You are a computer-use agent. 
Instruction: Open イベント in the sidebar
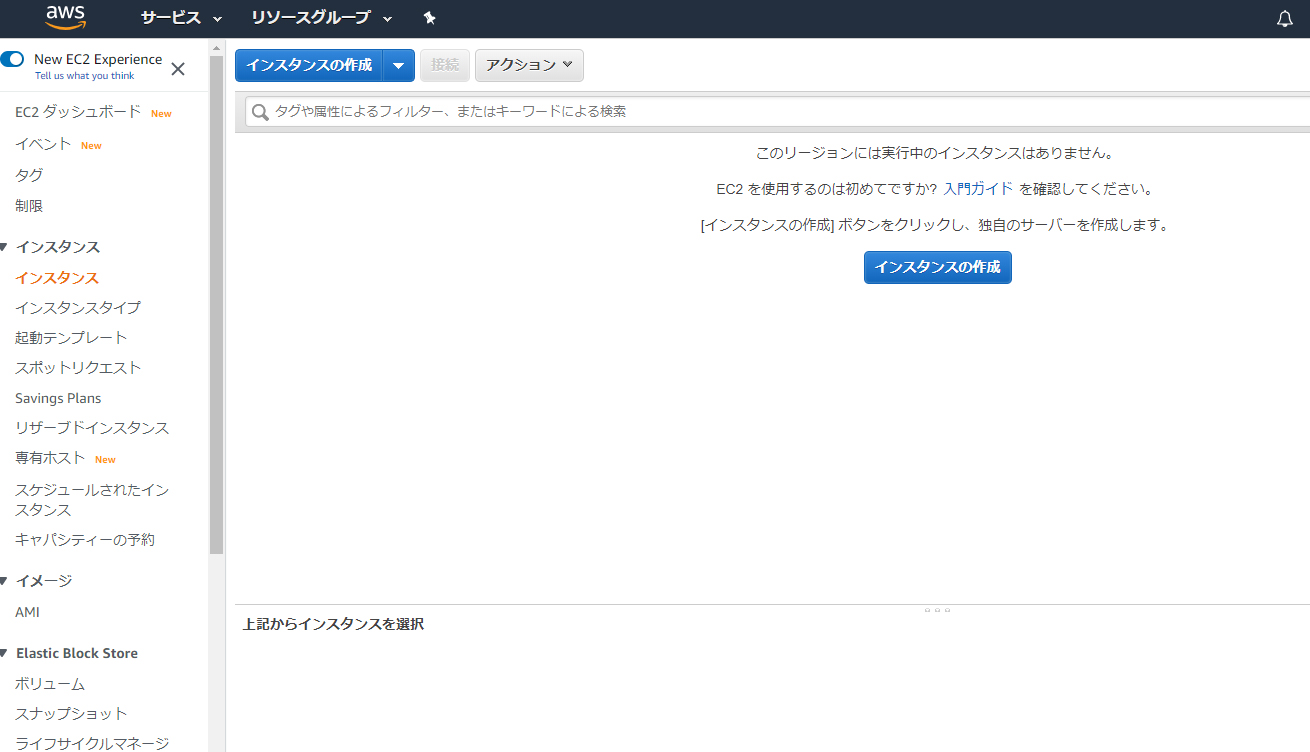click(x=43, y=144)
